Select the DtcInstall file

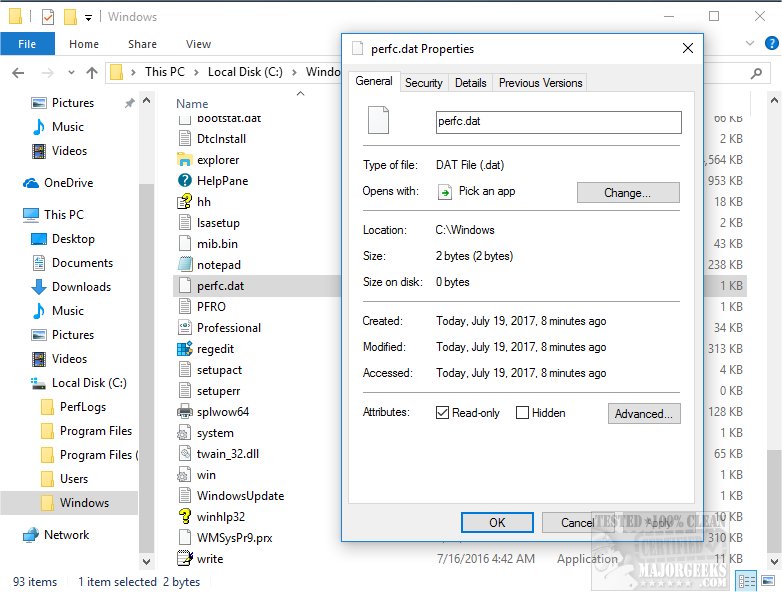tap(221, 139)
